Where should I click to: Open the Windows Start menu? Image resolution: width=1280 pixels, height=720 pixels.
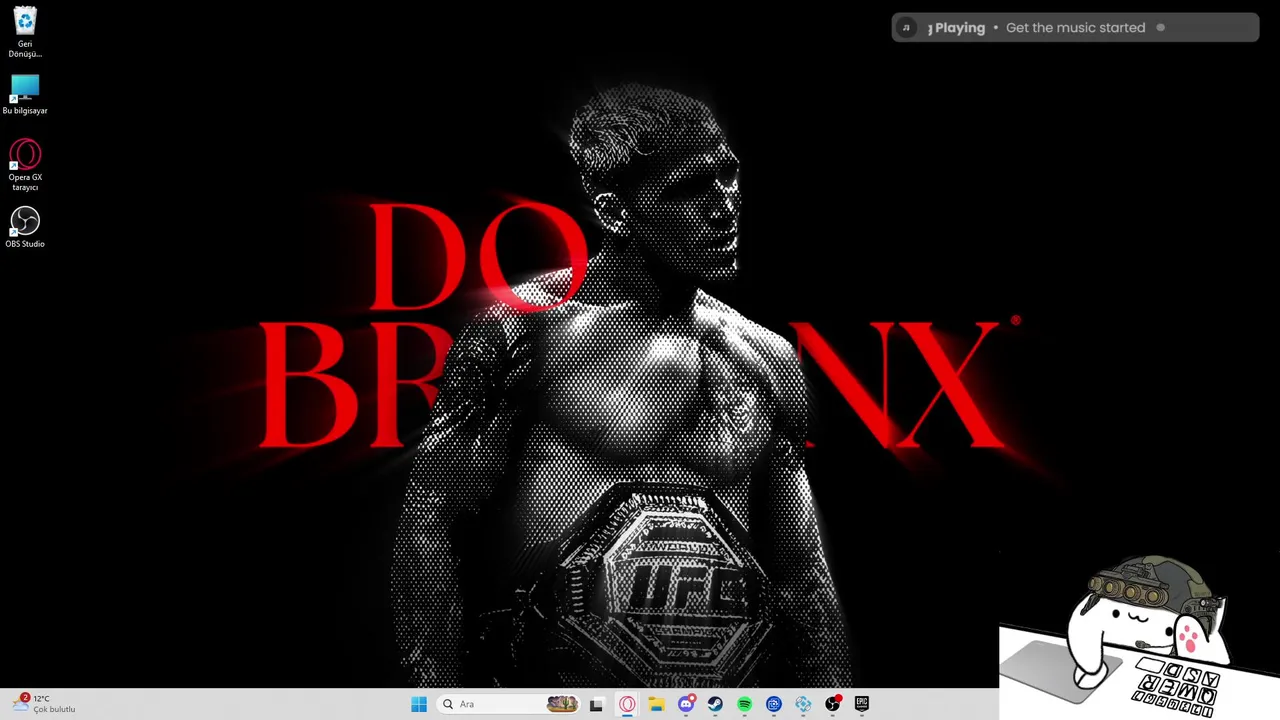419,704
